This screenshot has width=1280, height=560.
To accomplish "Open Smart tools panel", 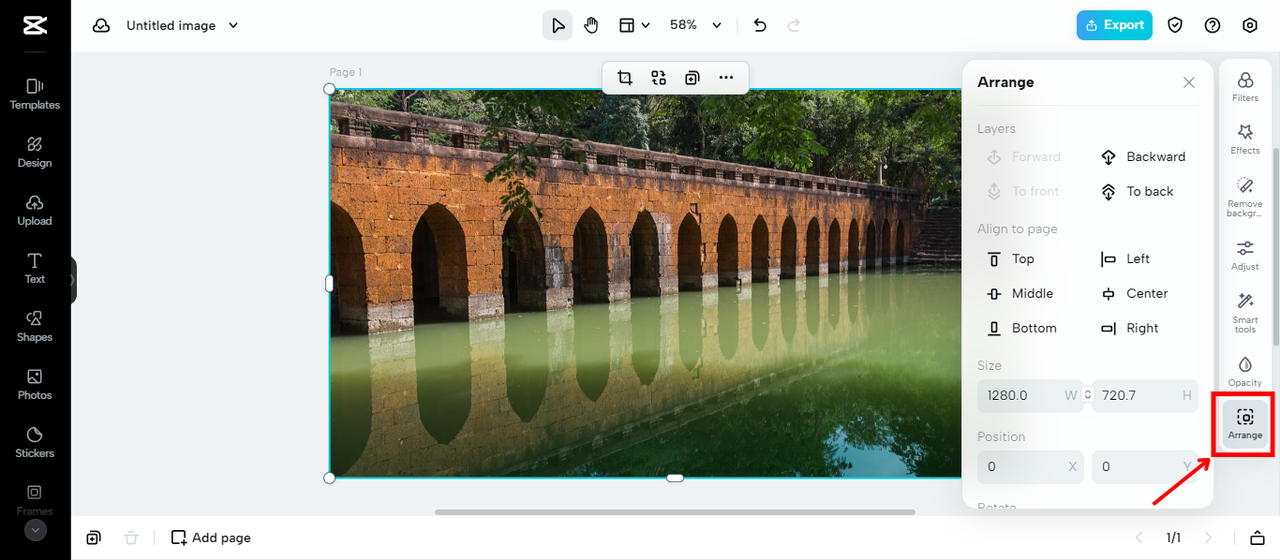I will pyautogui.click(x=1245, y=313).
